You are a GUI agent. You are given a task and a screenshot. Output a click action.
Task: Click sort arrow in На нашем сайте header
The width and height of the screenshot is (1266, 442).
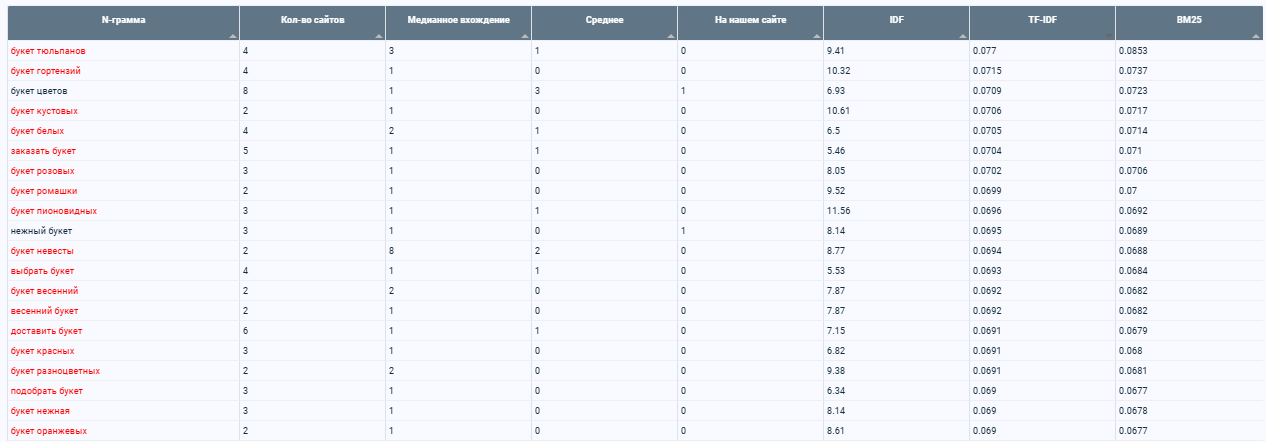[817, 37]
